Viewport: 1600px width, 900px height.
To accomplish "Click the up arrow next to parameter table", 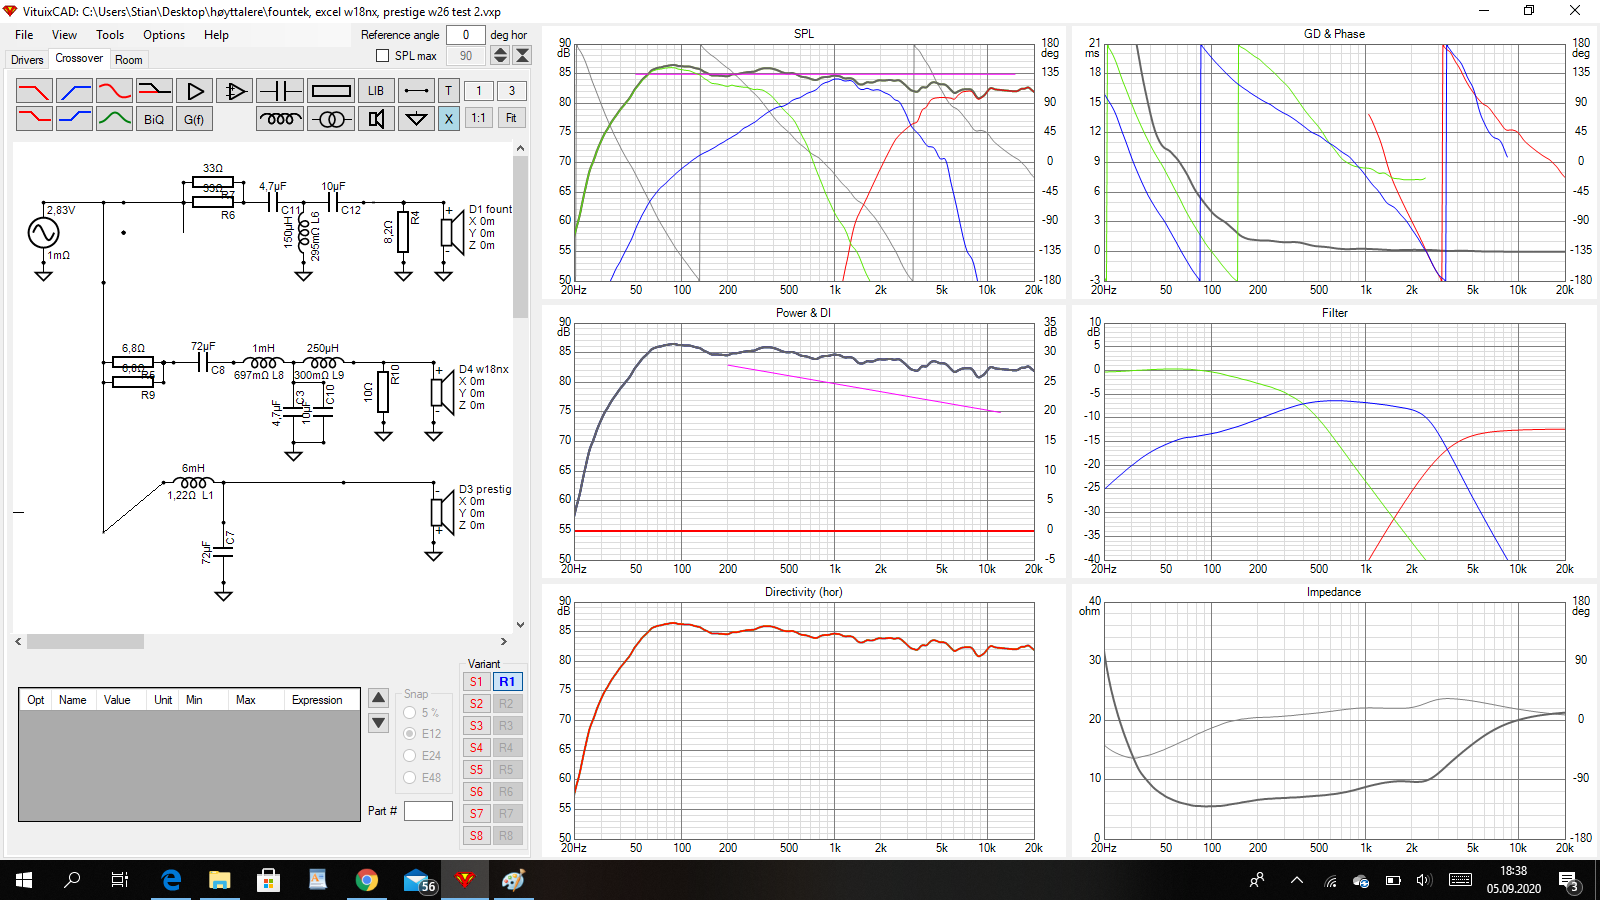I will [378, 698].
